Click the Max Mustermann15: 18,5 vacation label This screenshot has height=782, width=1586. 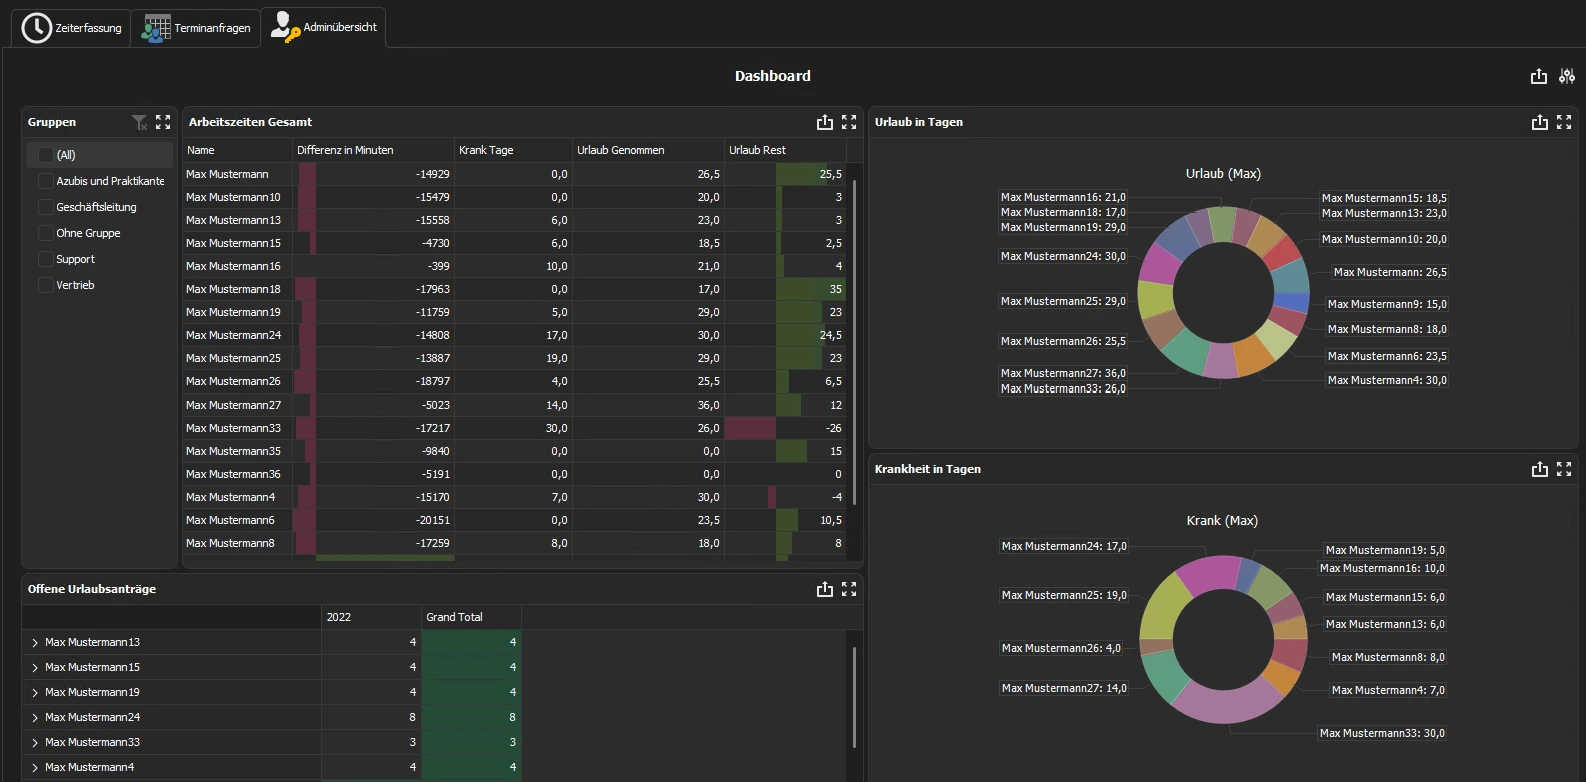pyautogui.click(x=1384, y=198)
